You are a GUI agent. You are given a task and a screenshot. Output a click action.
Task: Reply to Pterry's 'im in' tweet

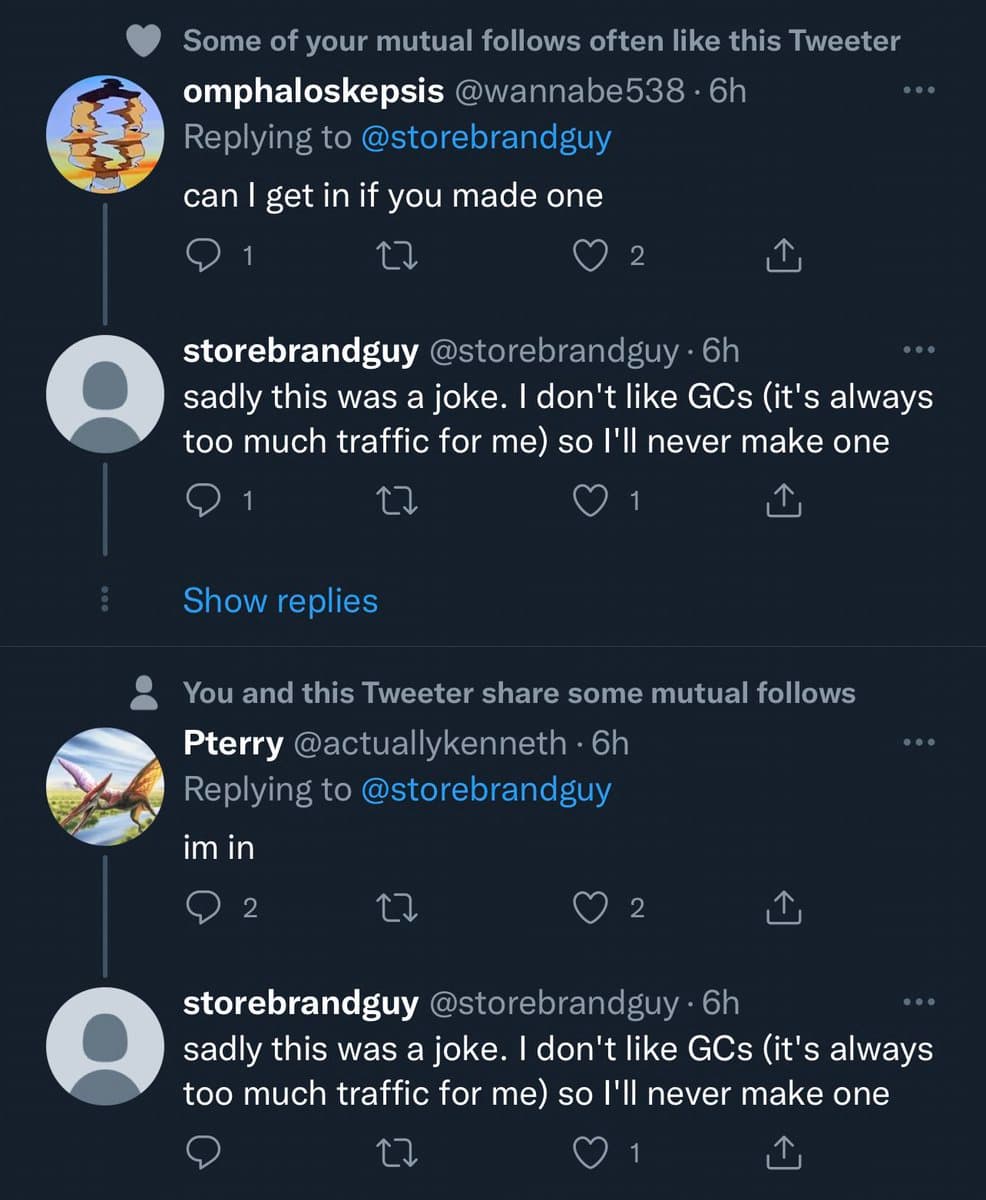click(203, 908)
